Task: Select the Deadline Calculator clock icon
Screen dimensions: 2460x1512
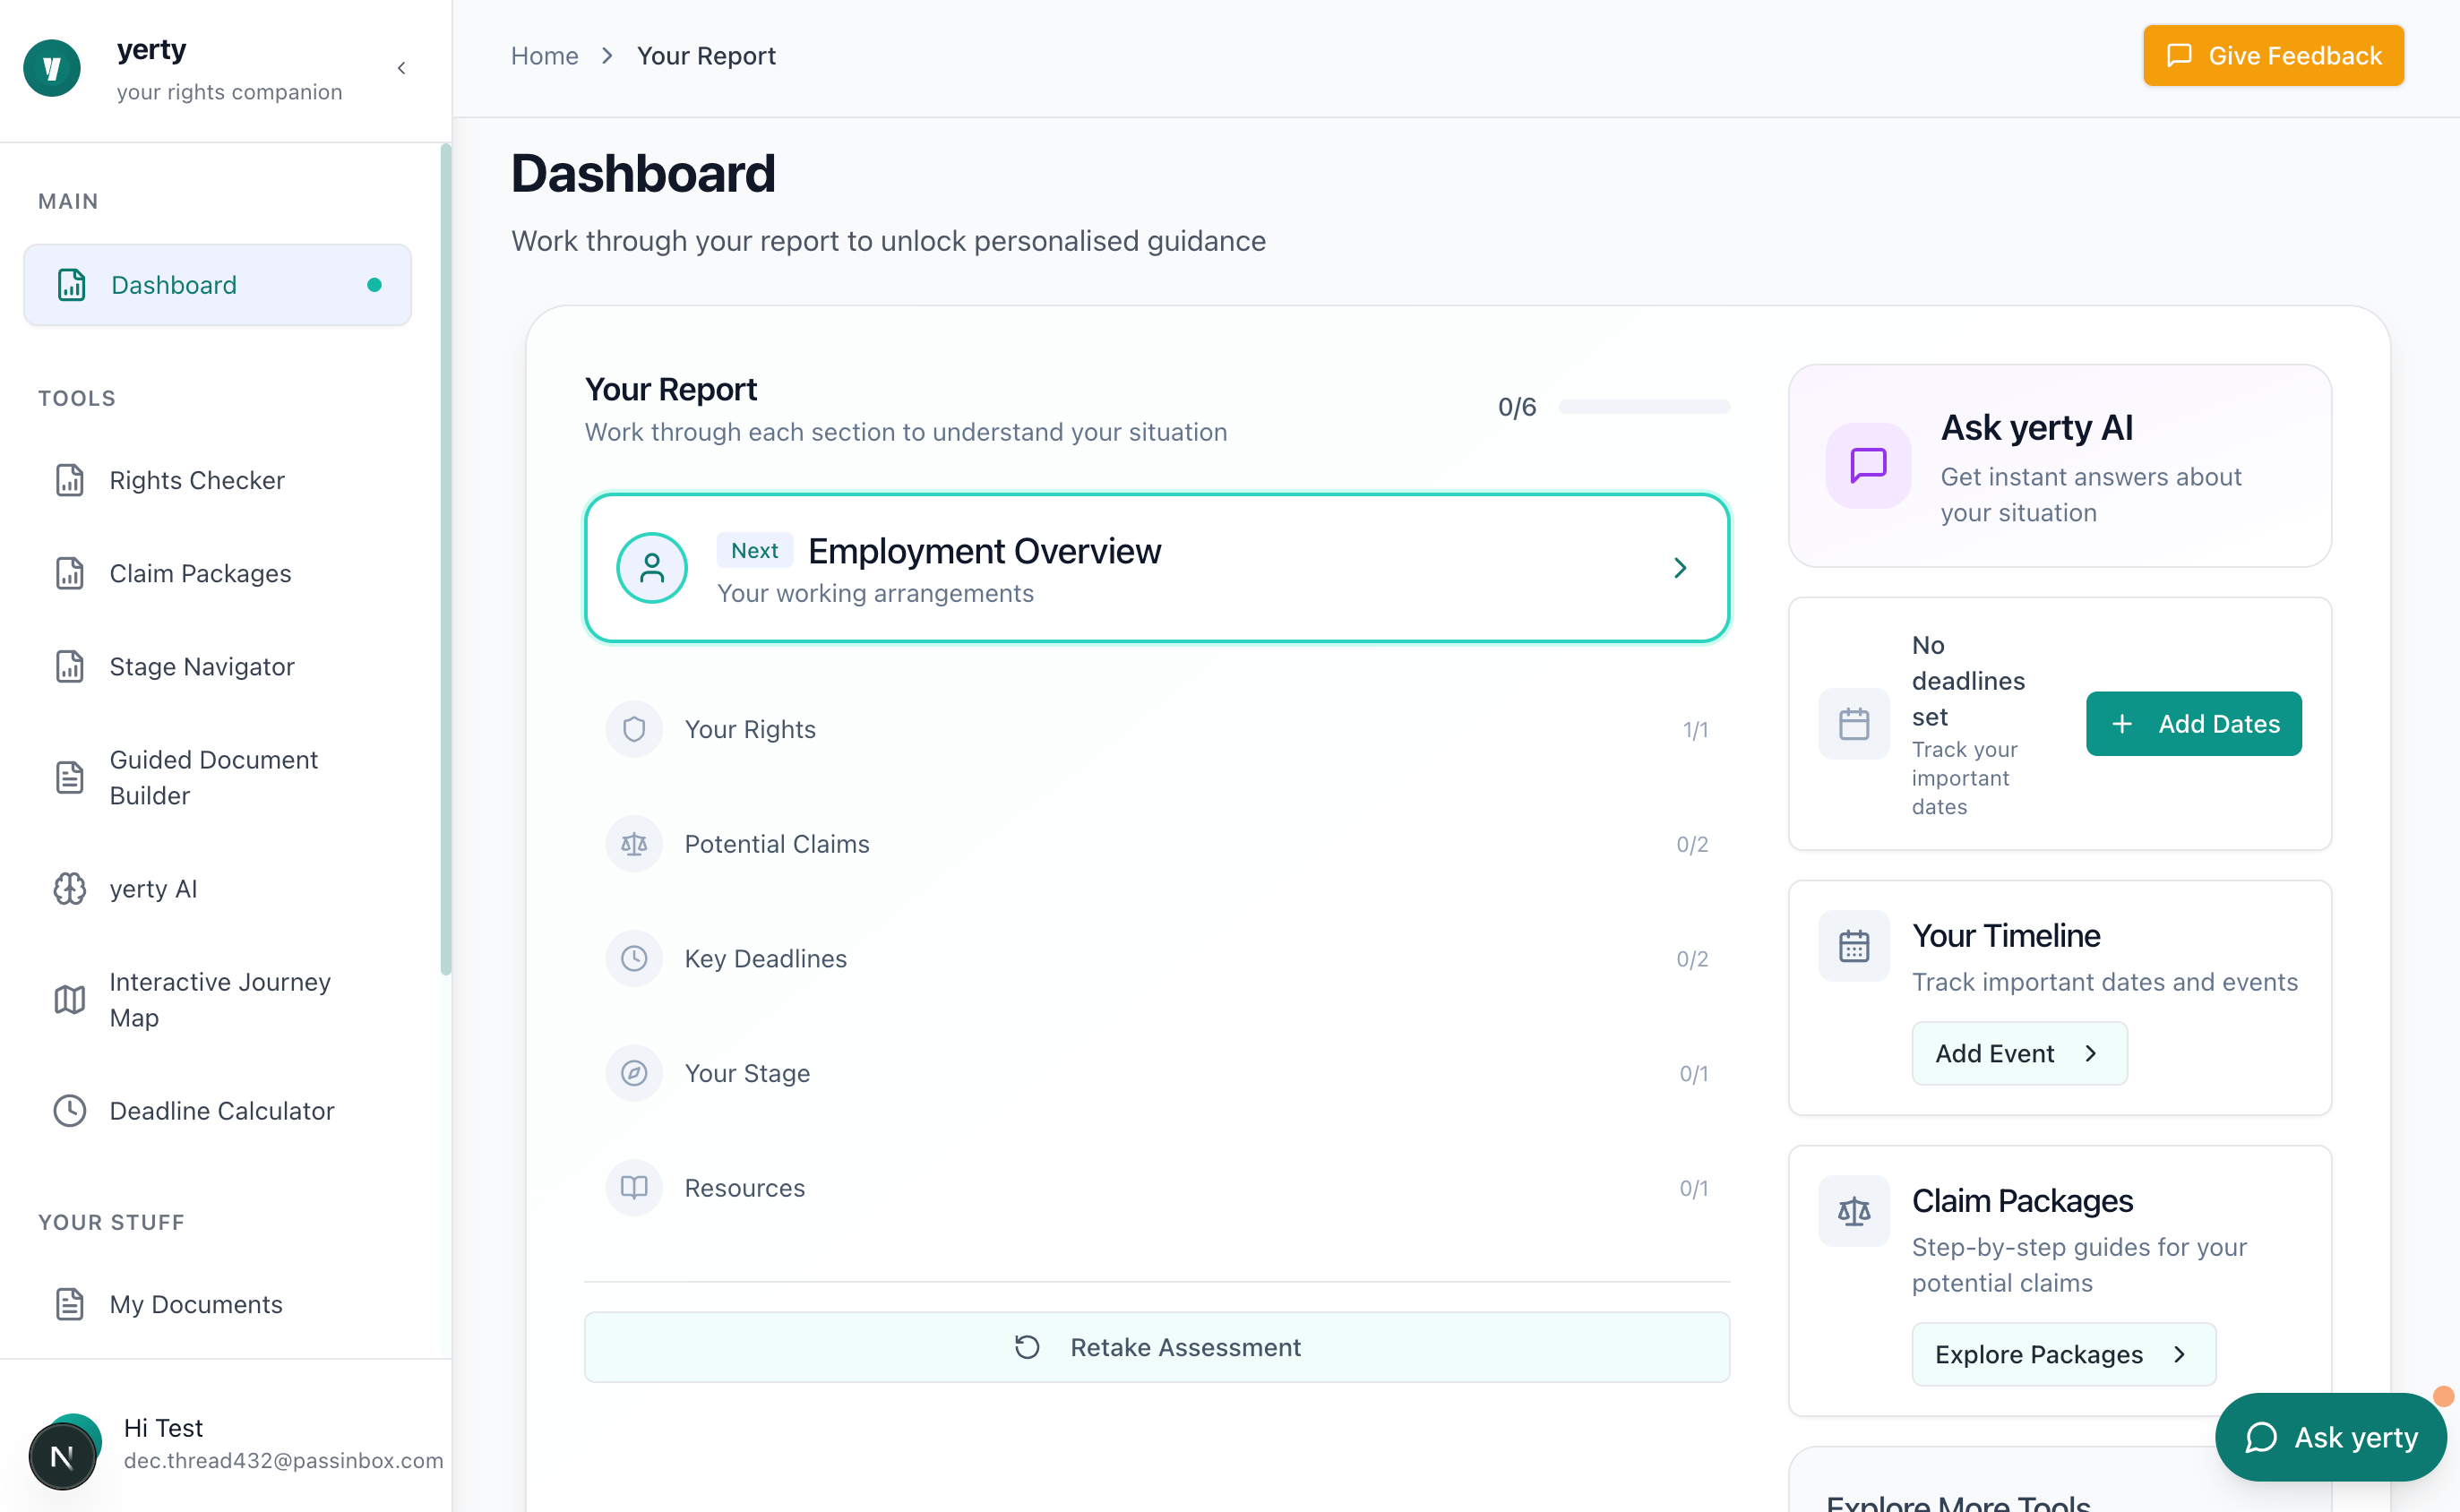Action: tap(70, 1111)
